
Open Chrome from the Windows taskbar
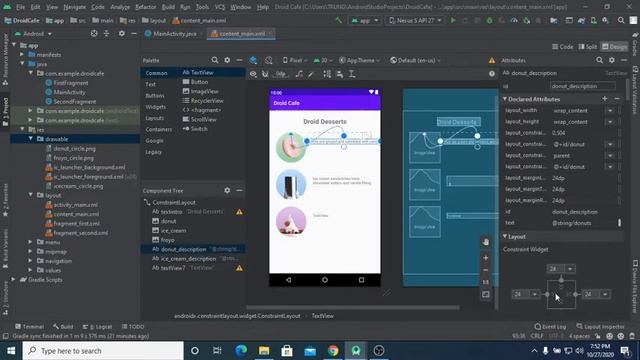pos(333,351)
